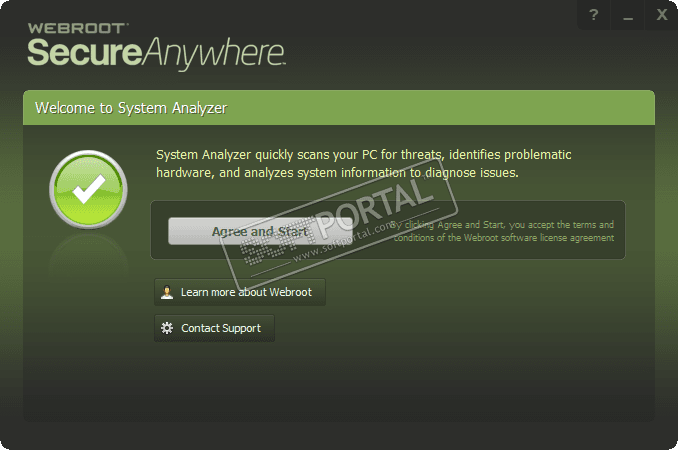Click the green checkmark status icon

coord(89,189)
